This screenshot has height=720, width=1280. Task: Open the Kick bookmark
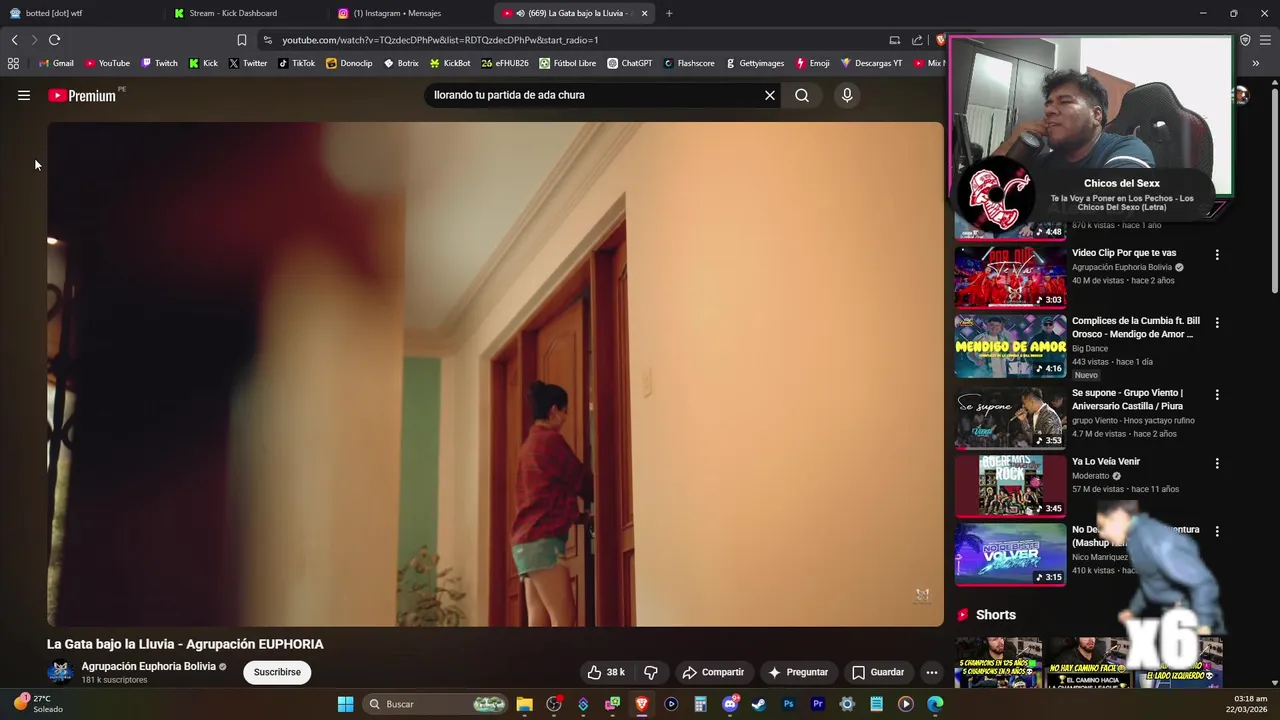point(203,63)
